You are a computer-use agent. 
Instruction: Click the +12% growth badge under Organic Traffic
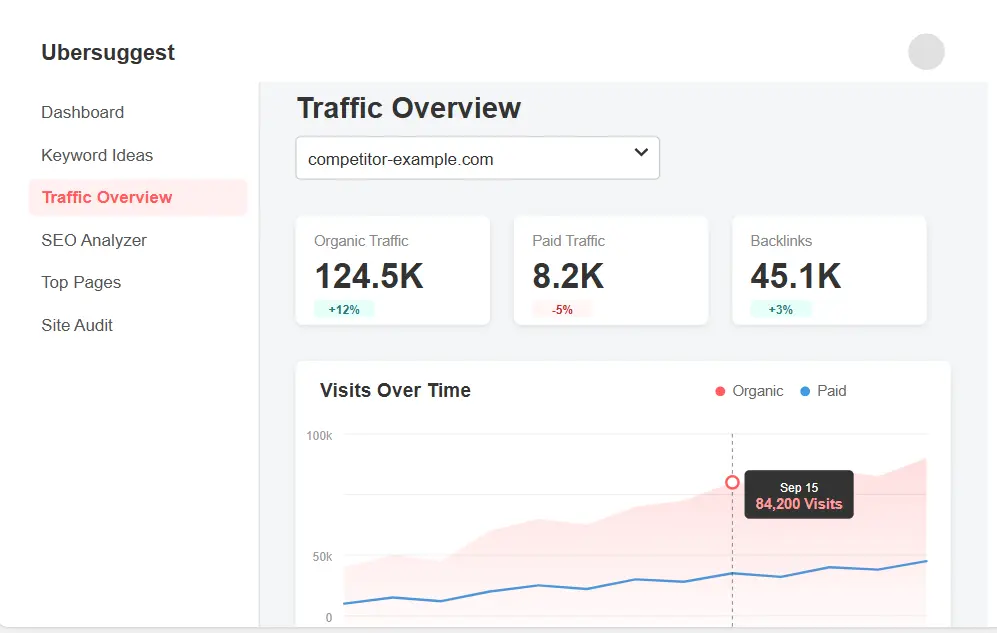[343, 309]
